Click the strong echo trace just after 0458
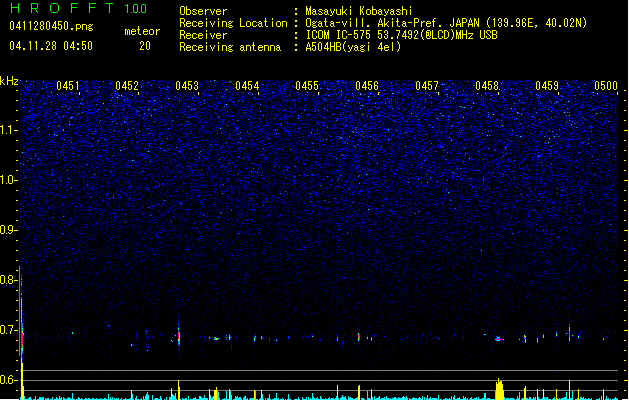 [x=499, y=339]
